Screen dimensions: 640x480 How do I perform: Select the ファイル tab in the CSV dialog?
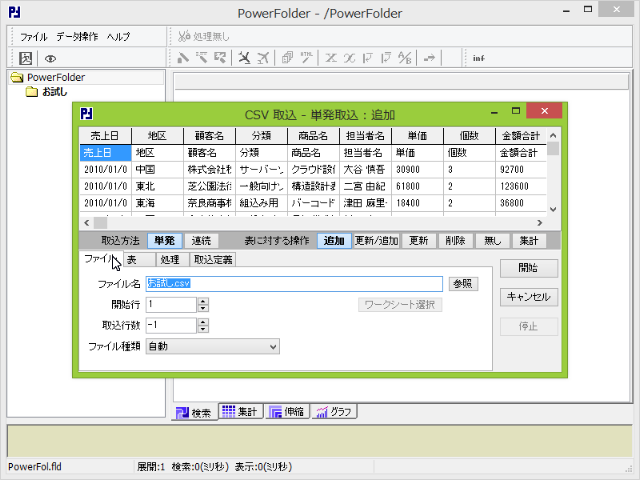[x=100, y=259]
